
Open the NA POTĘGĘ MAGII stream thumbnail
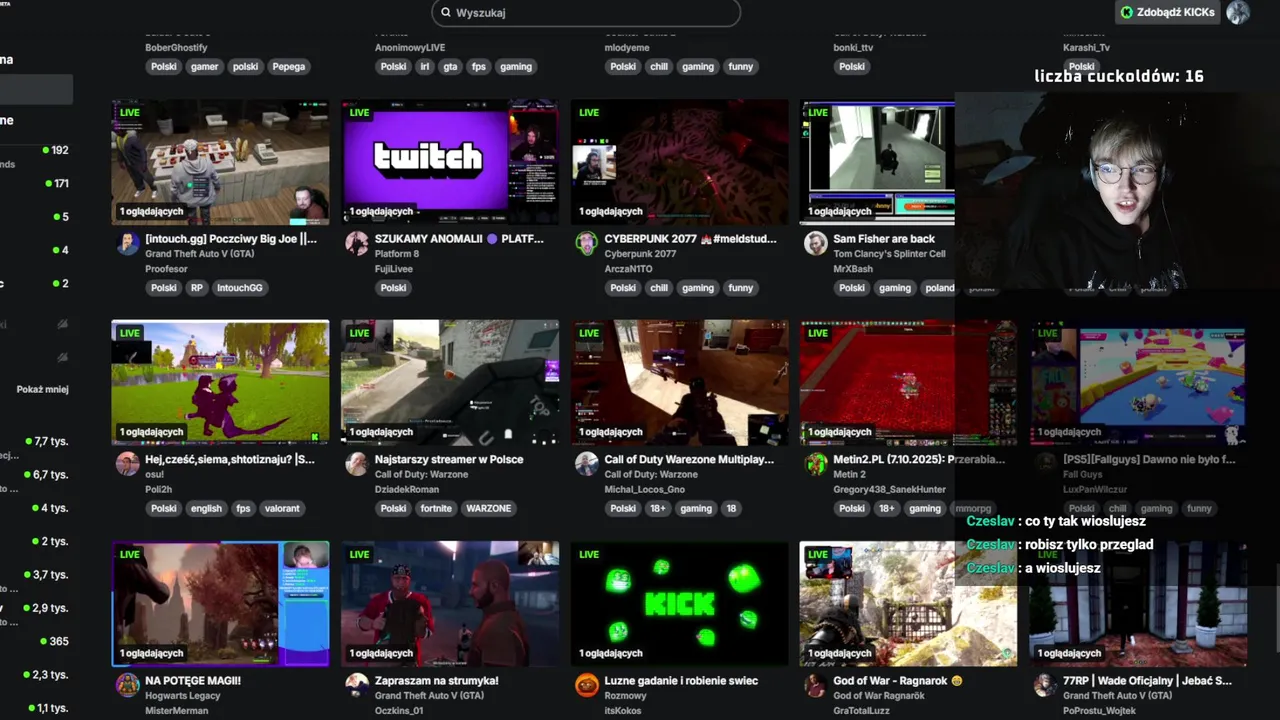point(220,603)
